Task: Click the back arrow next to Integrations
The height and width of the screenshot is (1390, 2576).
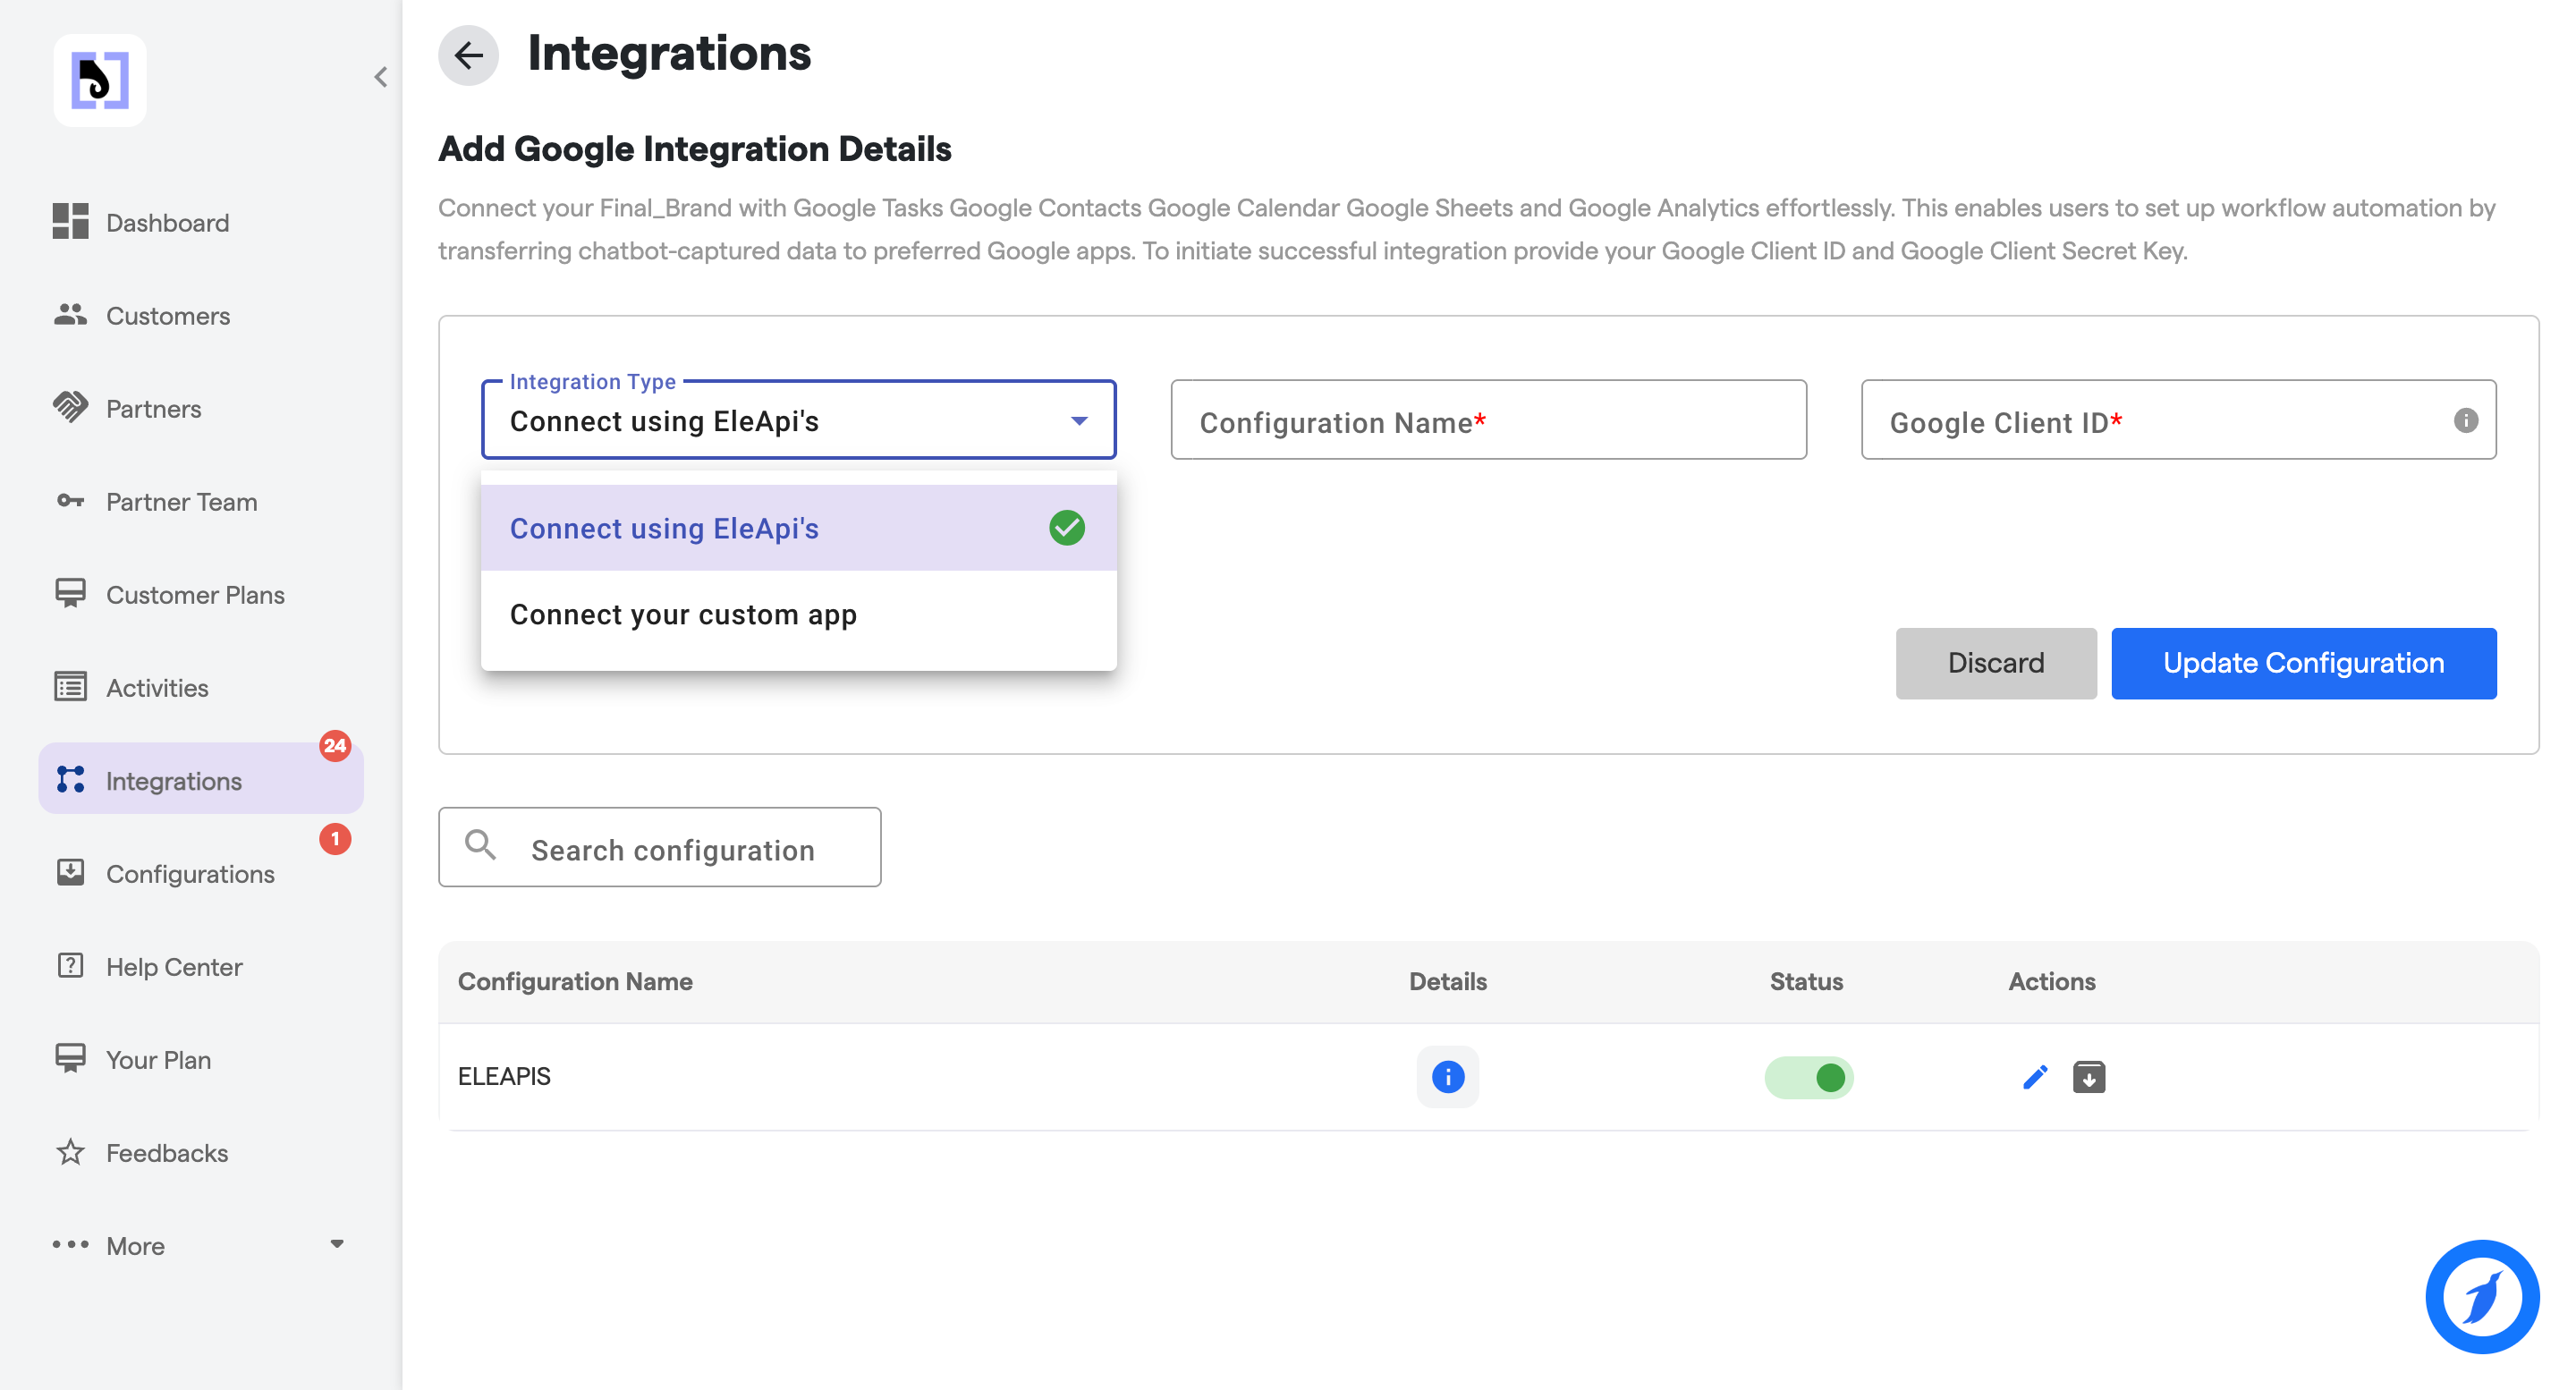Action: 468,55
